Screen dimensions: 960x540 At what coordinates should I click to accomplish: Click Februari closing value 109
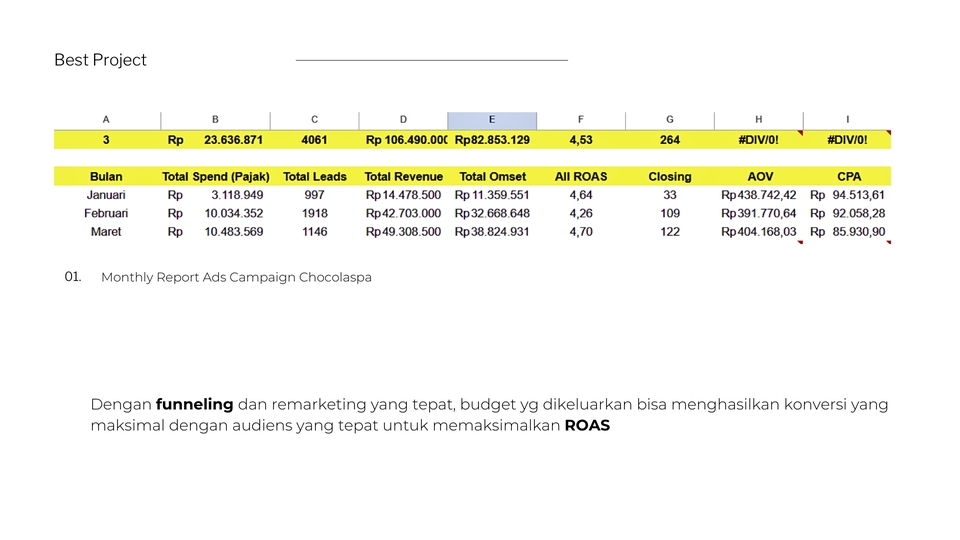coord(670,213)
